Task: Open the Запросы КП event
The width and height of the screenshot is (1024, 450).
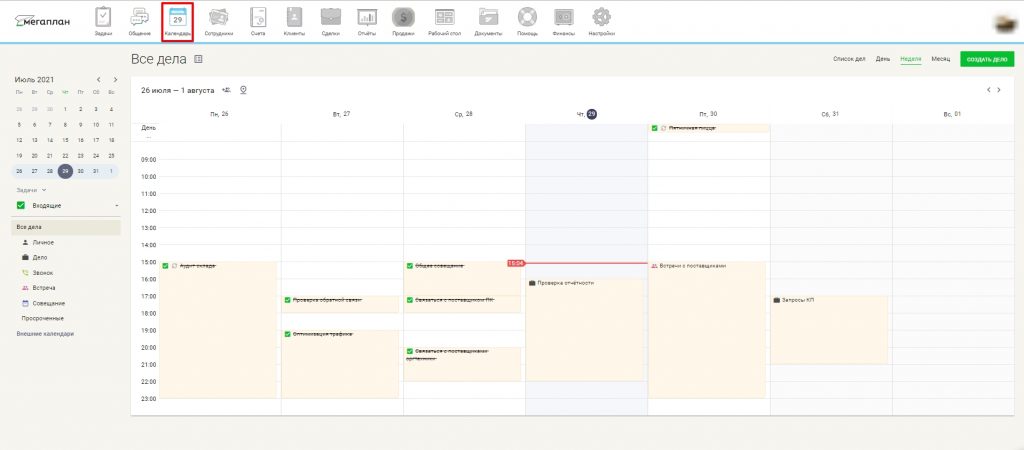Action: tap(829, 330)
